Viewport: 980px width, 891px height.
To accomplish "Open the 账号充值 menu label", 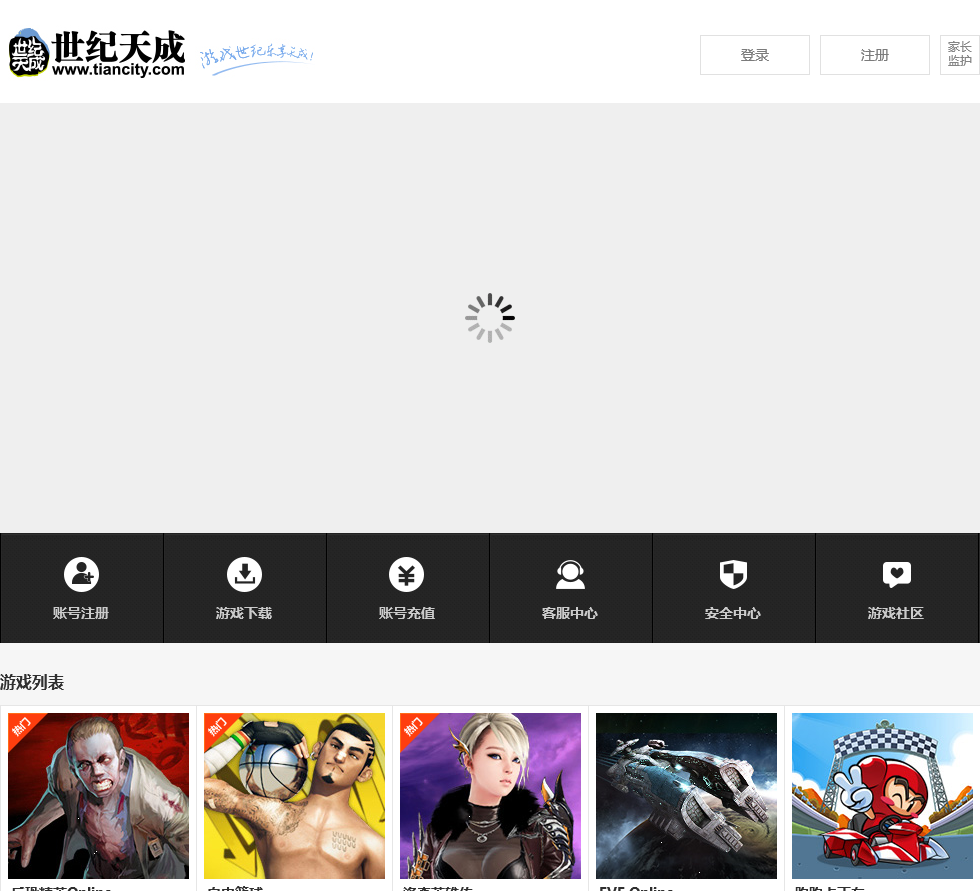I will [x=407, y=613].
